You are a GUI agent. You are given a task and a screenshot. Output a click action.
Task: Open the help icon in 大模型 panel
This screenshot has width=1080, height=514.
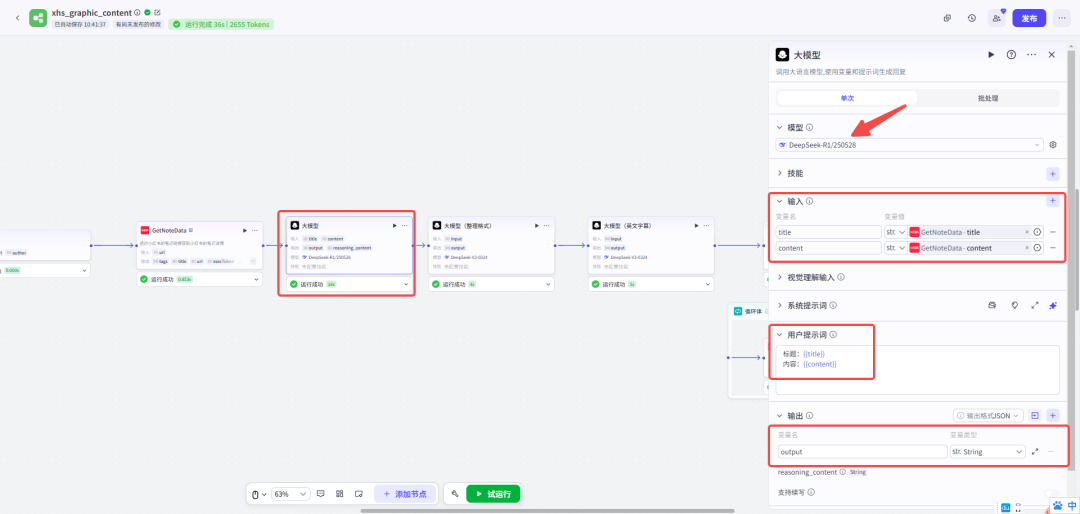click(1011, 54)
